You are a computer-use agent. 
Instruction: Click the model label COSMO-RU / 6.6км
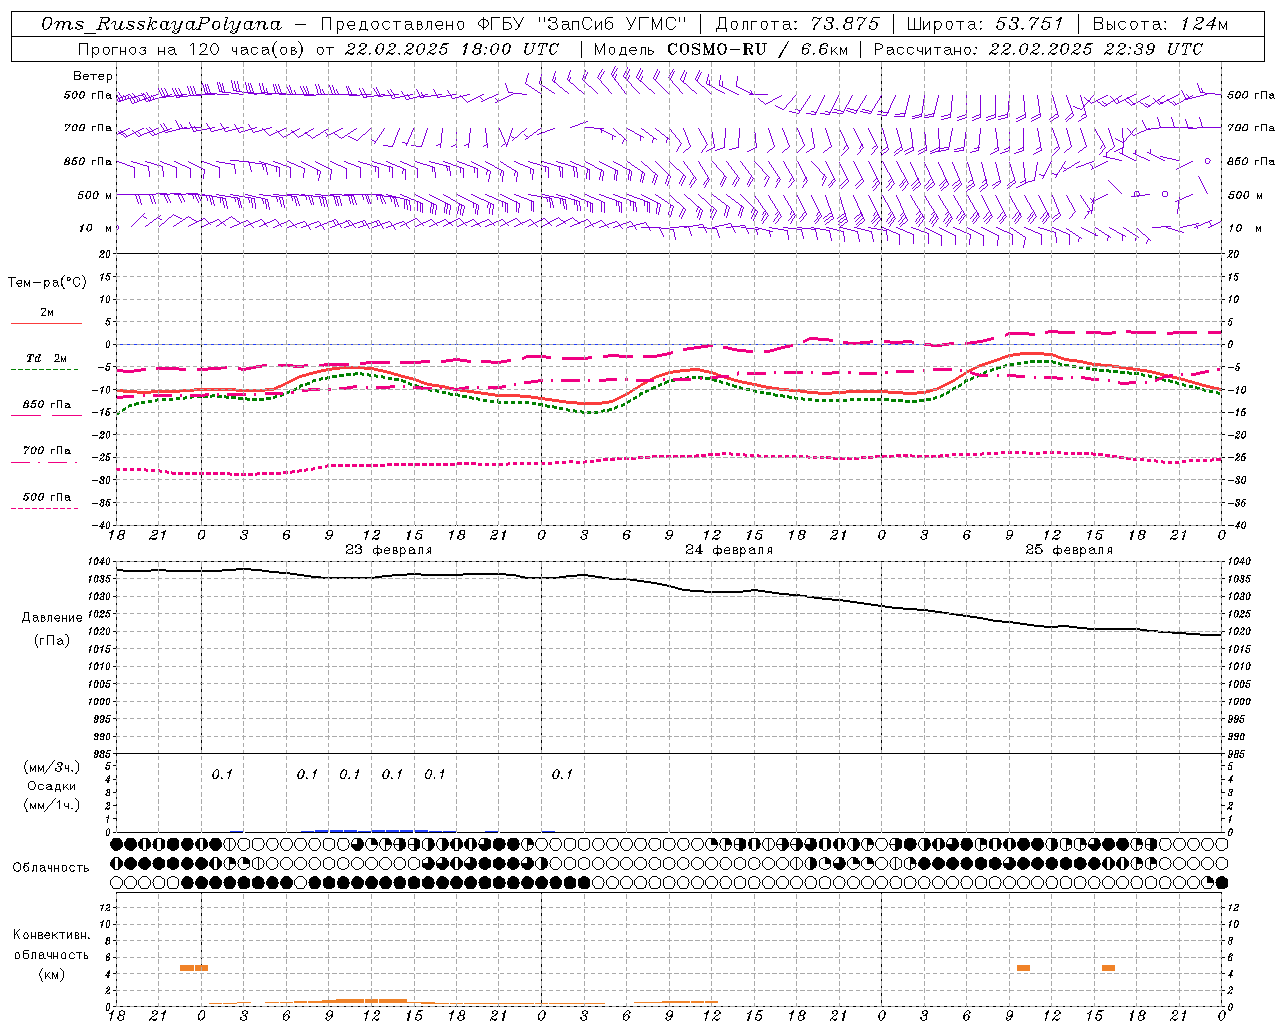[757, 49]
